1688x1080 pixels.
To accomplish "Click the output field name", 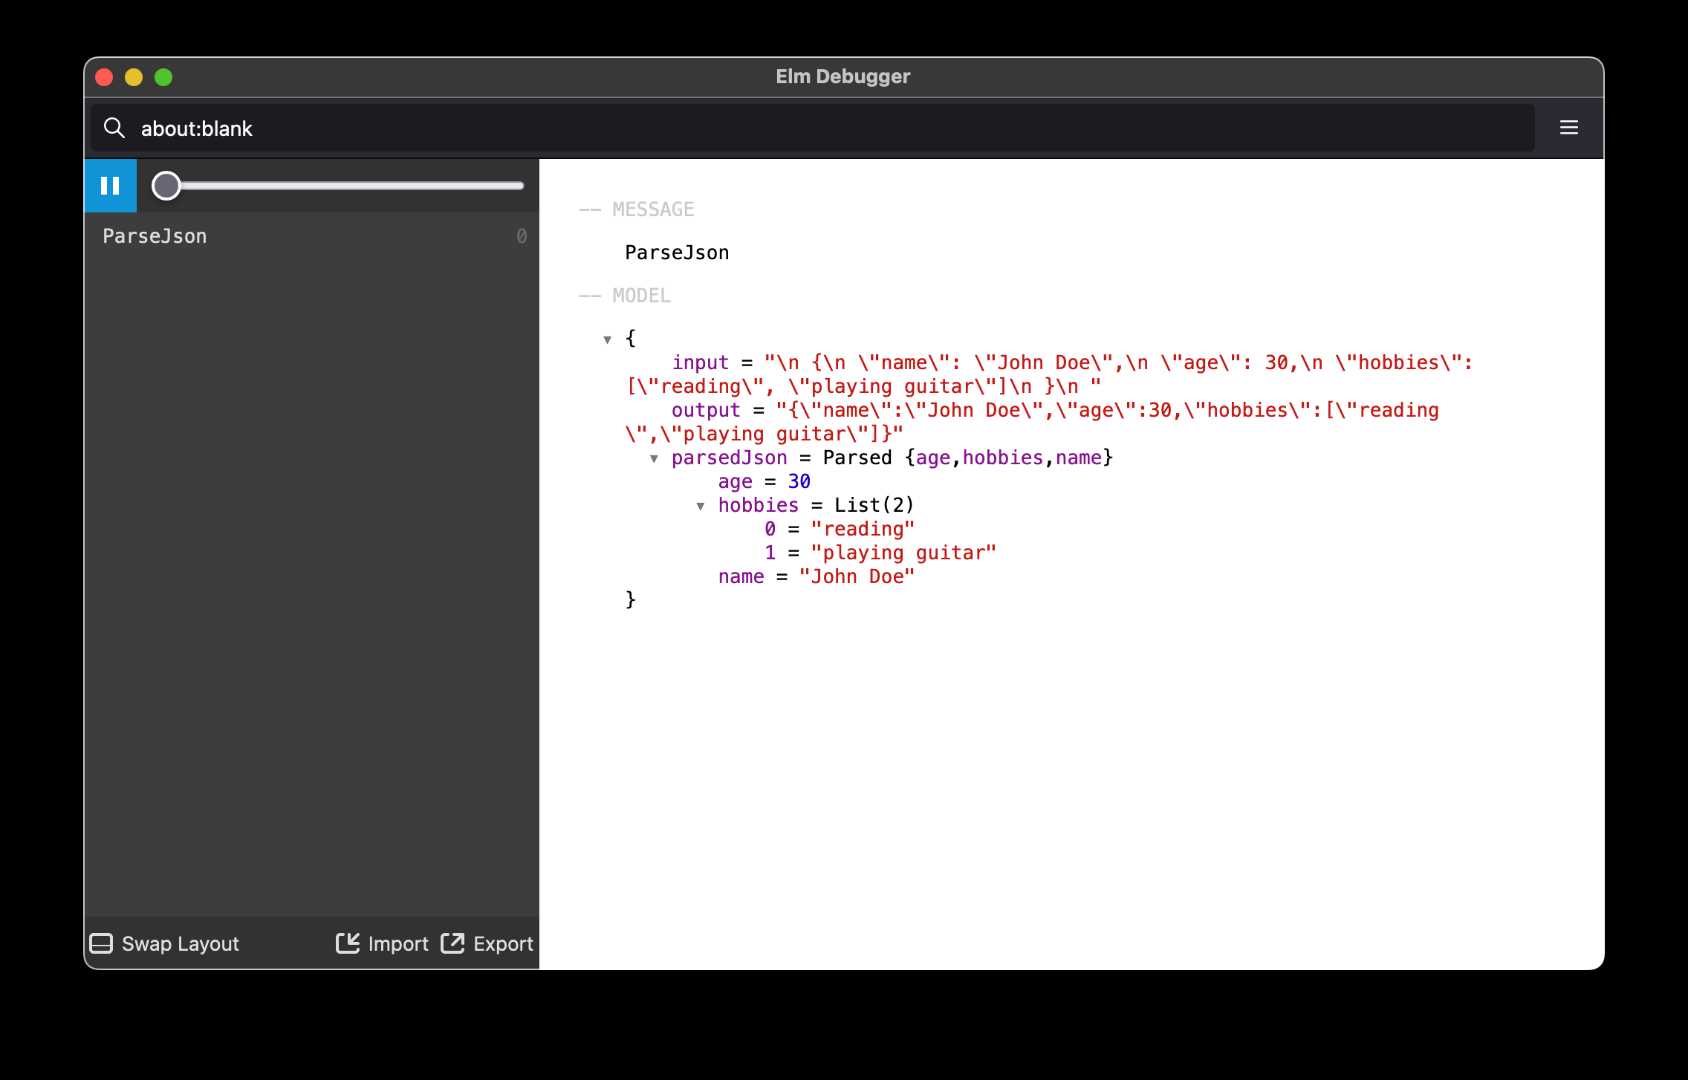I will click(706, 410).
